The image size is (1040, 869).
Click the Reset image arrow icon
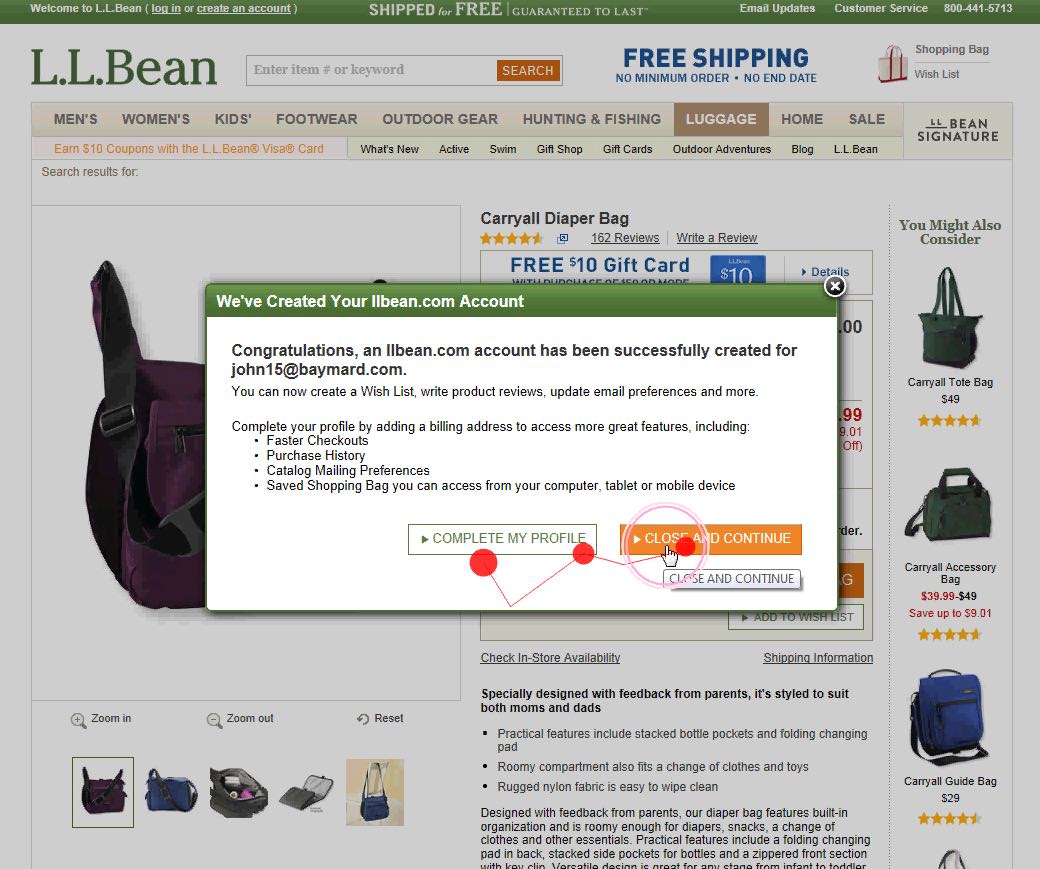pos(363,718)
